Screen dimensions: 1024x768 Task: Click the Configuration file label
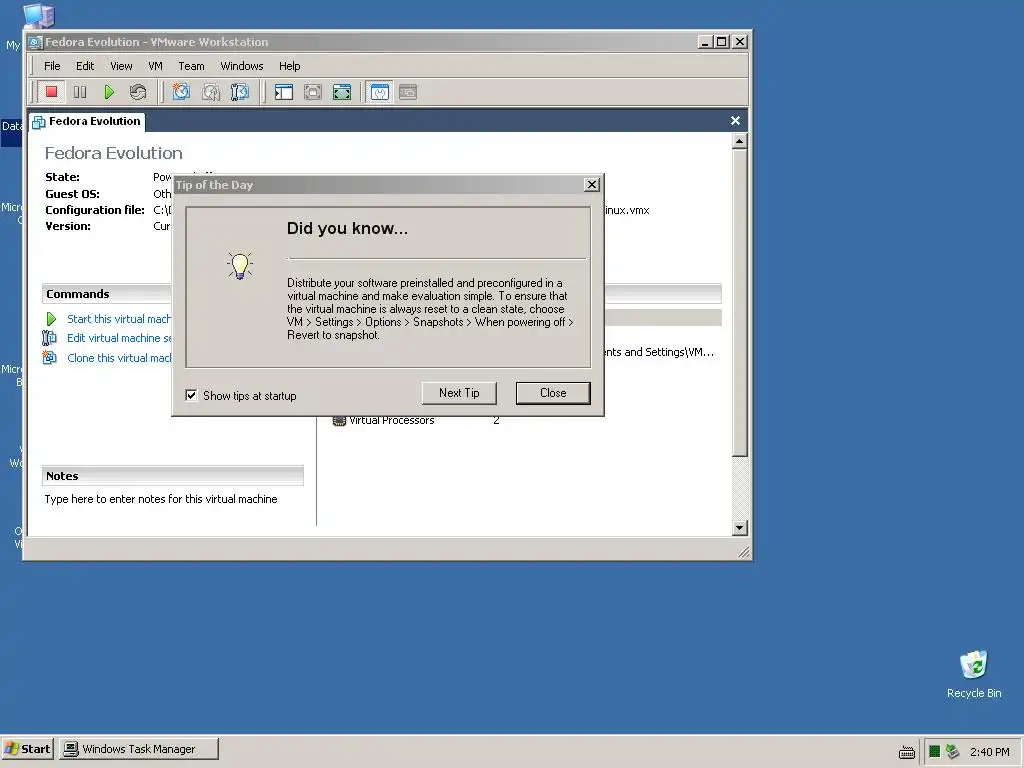95,210
